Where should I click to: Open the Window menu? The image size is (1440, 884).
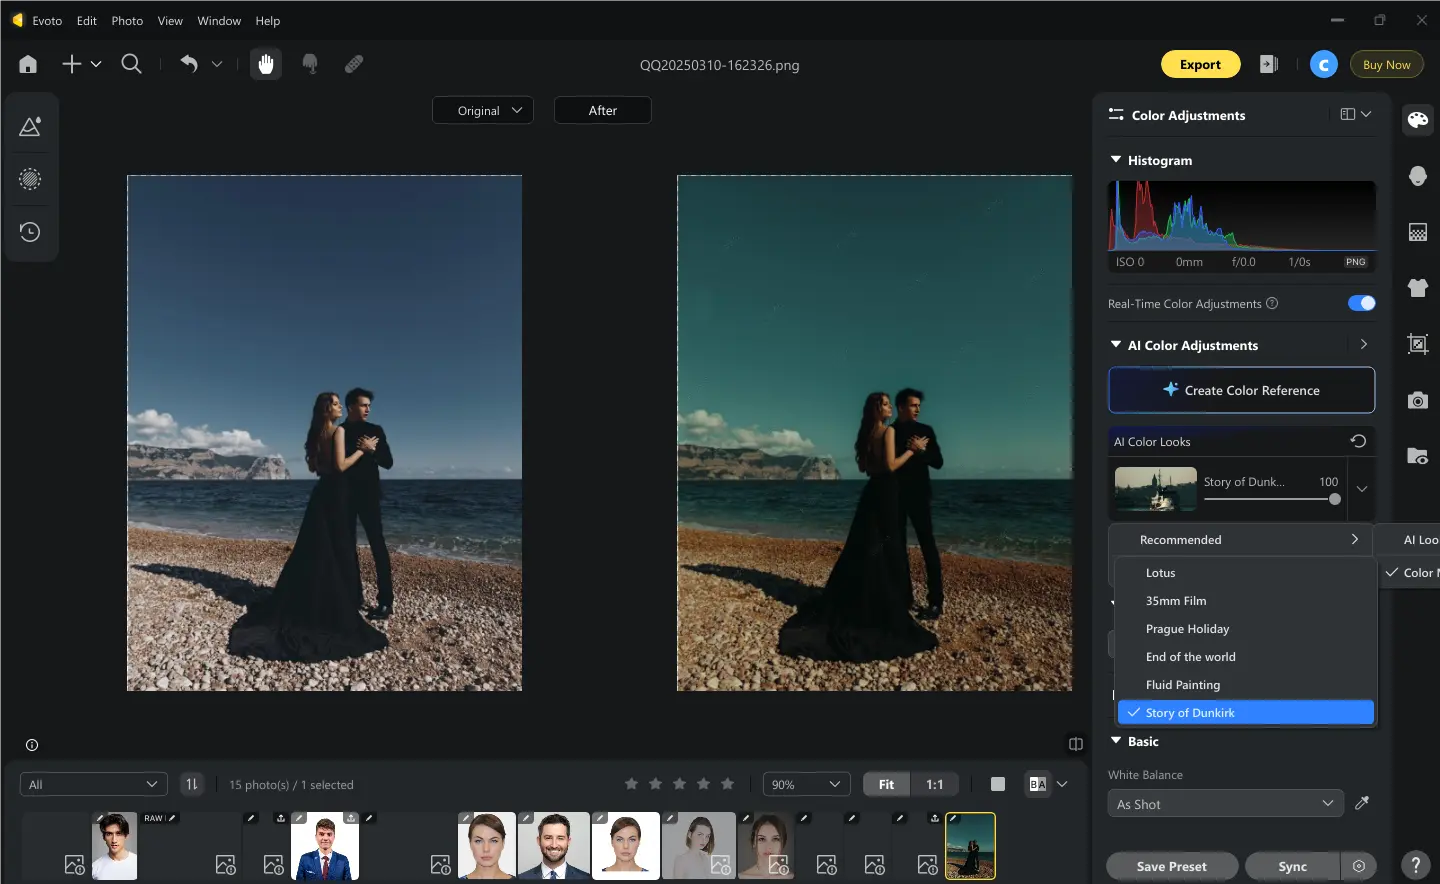point(219,20)
